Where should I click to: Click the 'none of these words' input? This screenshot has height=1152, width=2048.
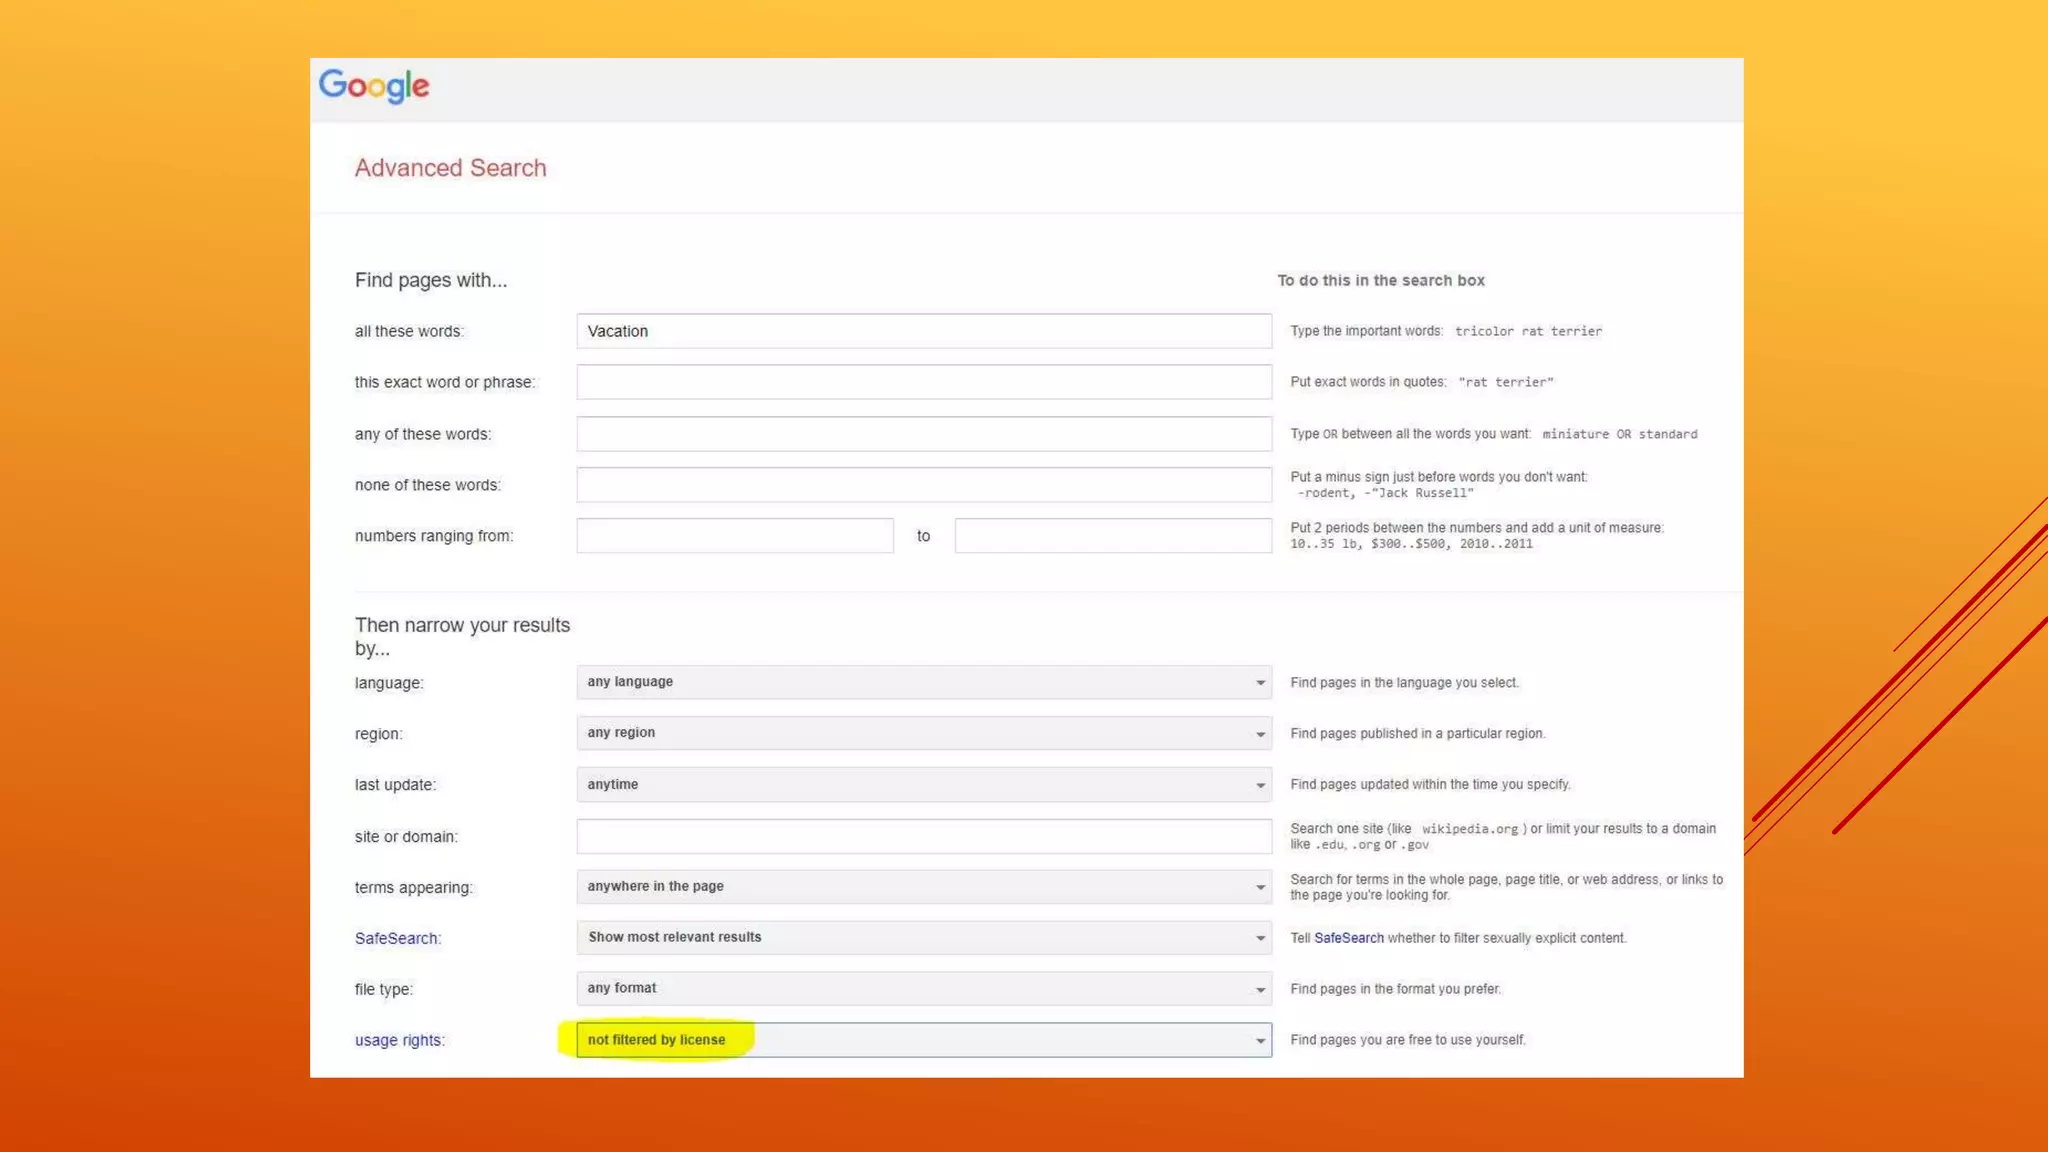coord(923,485)
